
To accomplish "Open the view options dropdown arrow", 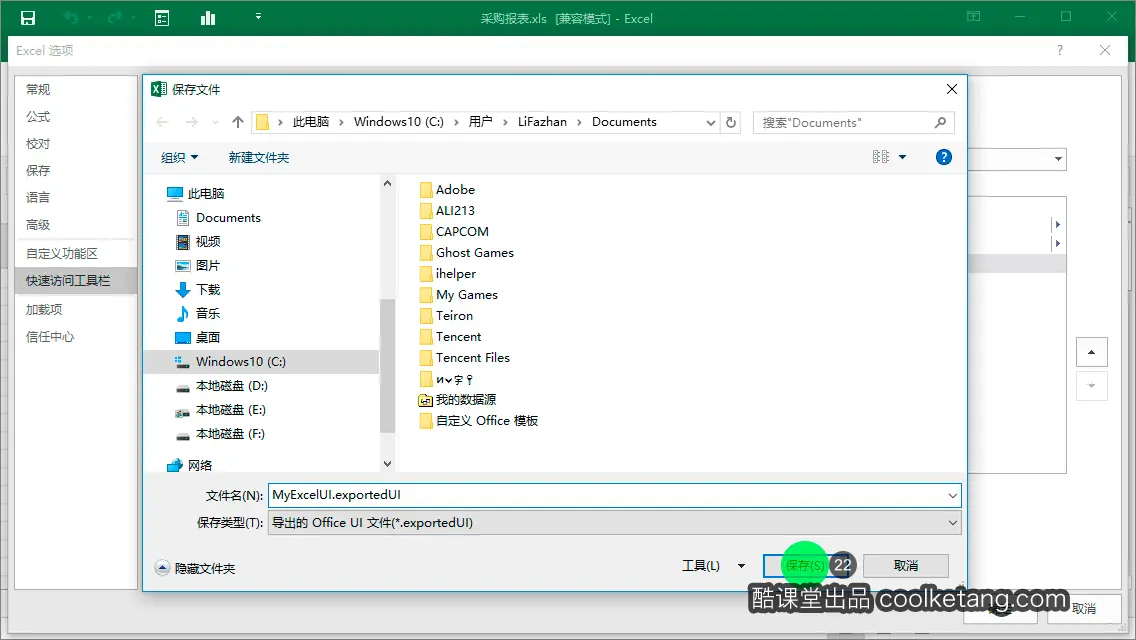I will point(902,157).
